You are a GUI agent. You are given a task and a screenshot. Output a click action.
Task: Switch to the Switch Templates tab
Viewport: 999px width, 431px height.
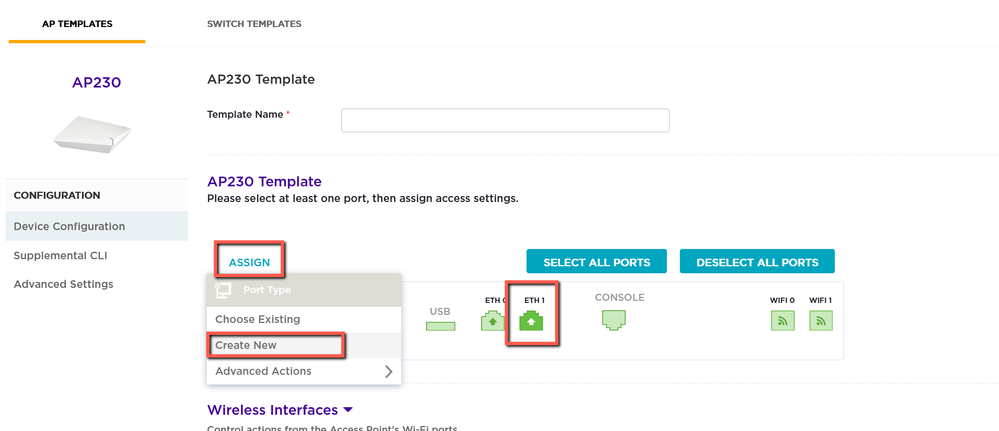pyautogui.click(x=254, y=24)
